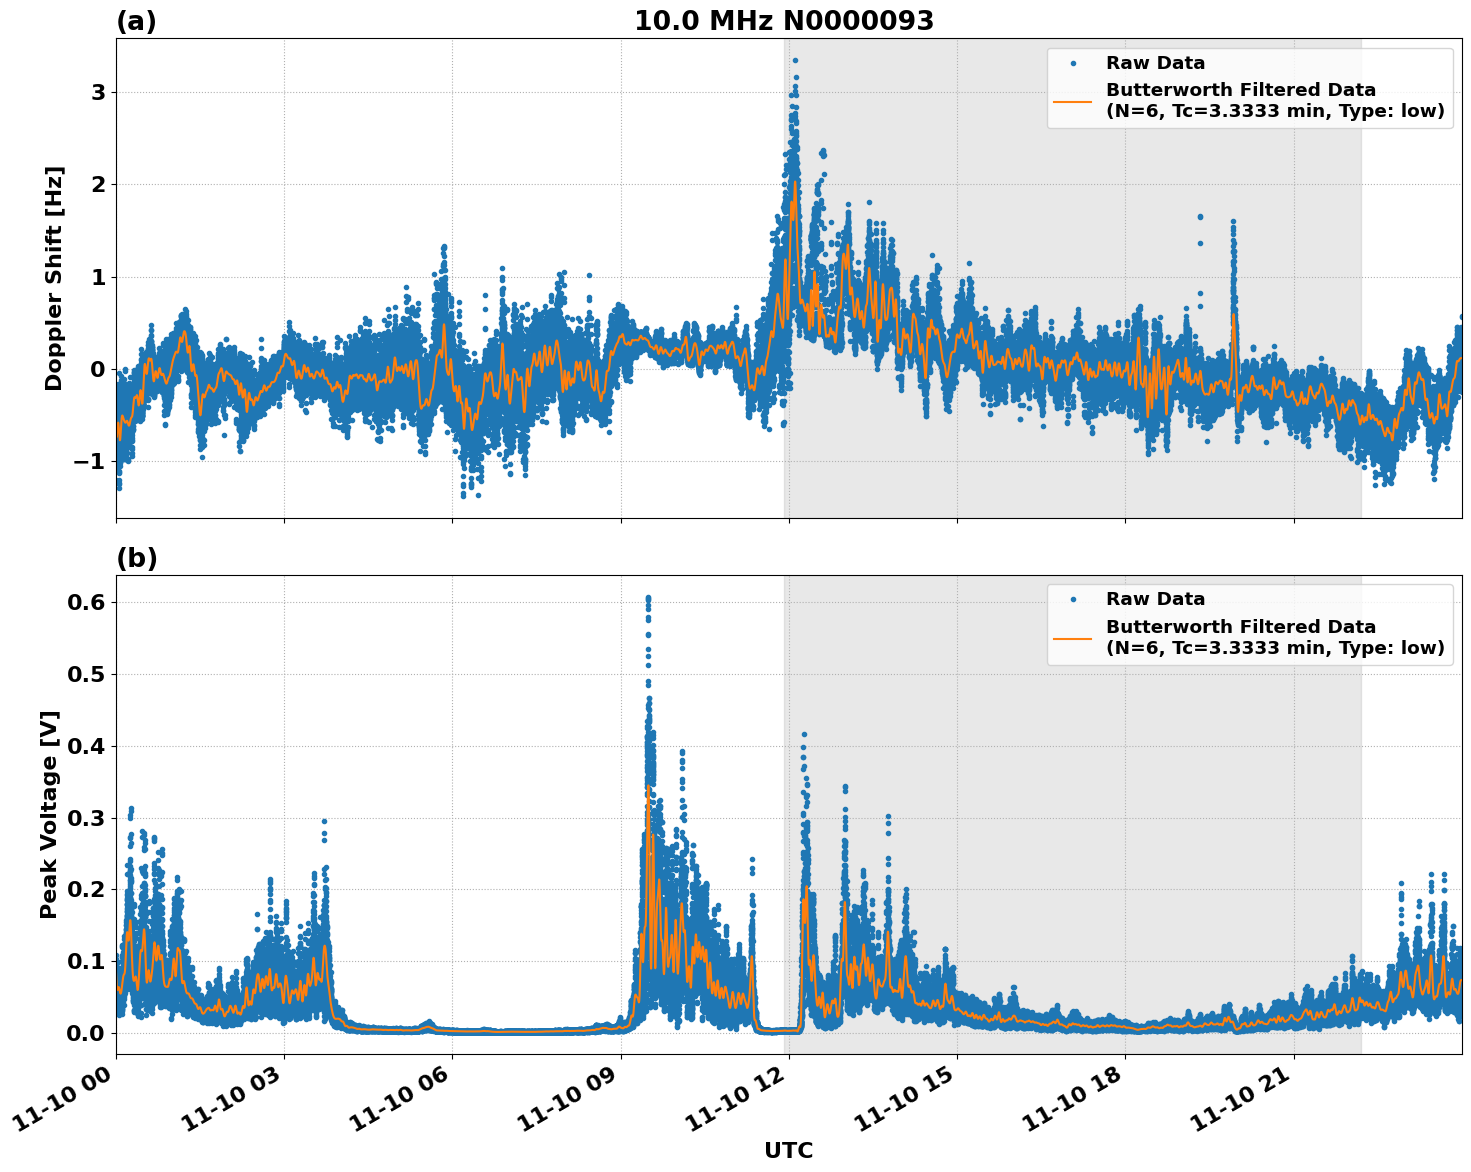
Task: Click the Peak Voltage [V] axis label
Action: 48,810
